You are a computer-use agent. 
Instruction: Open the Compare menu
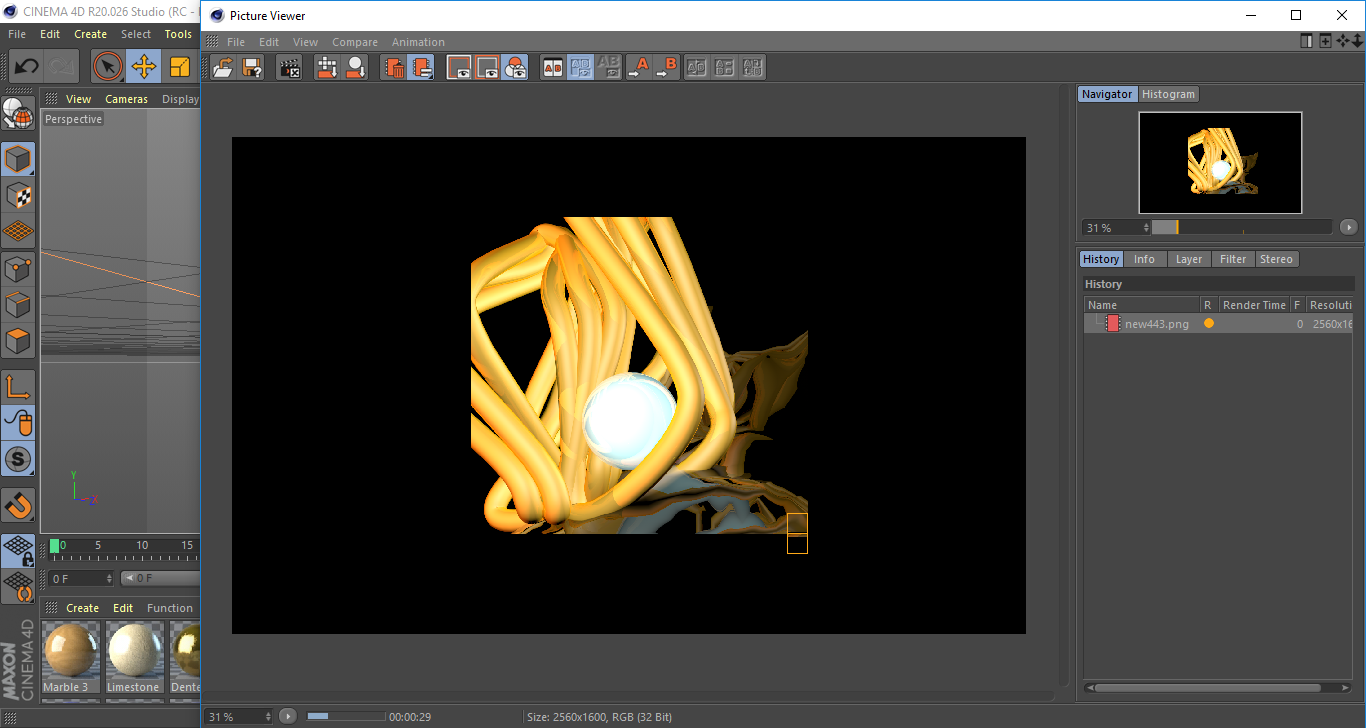pos(355,42)
